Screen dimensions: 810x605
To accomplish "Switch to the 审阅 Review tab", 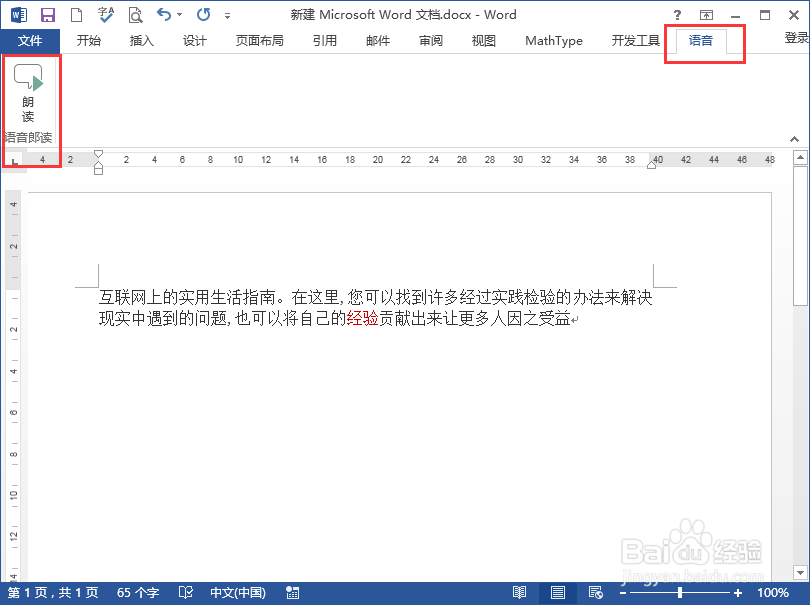I will coord(431,41).
